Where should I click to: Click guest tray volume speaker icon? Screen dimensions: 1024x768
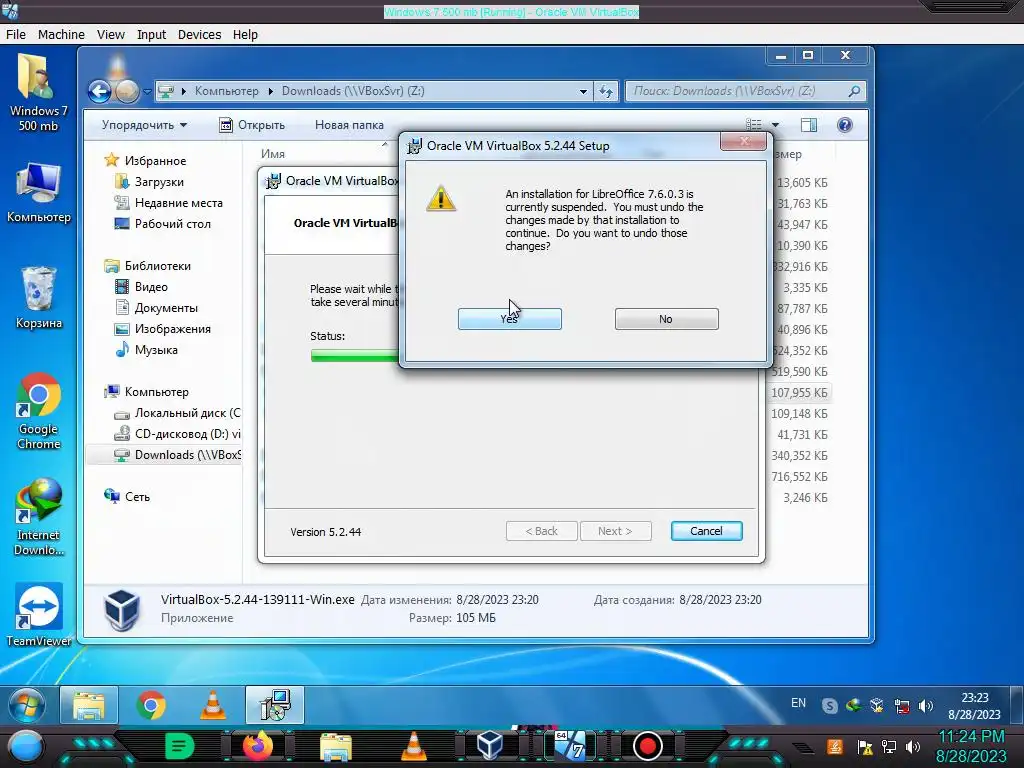click(925, 706)
